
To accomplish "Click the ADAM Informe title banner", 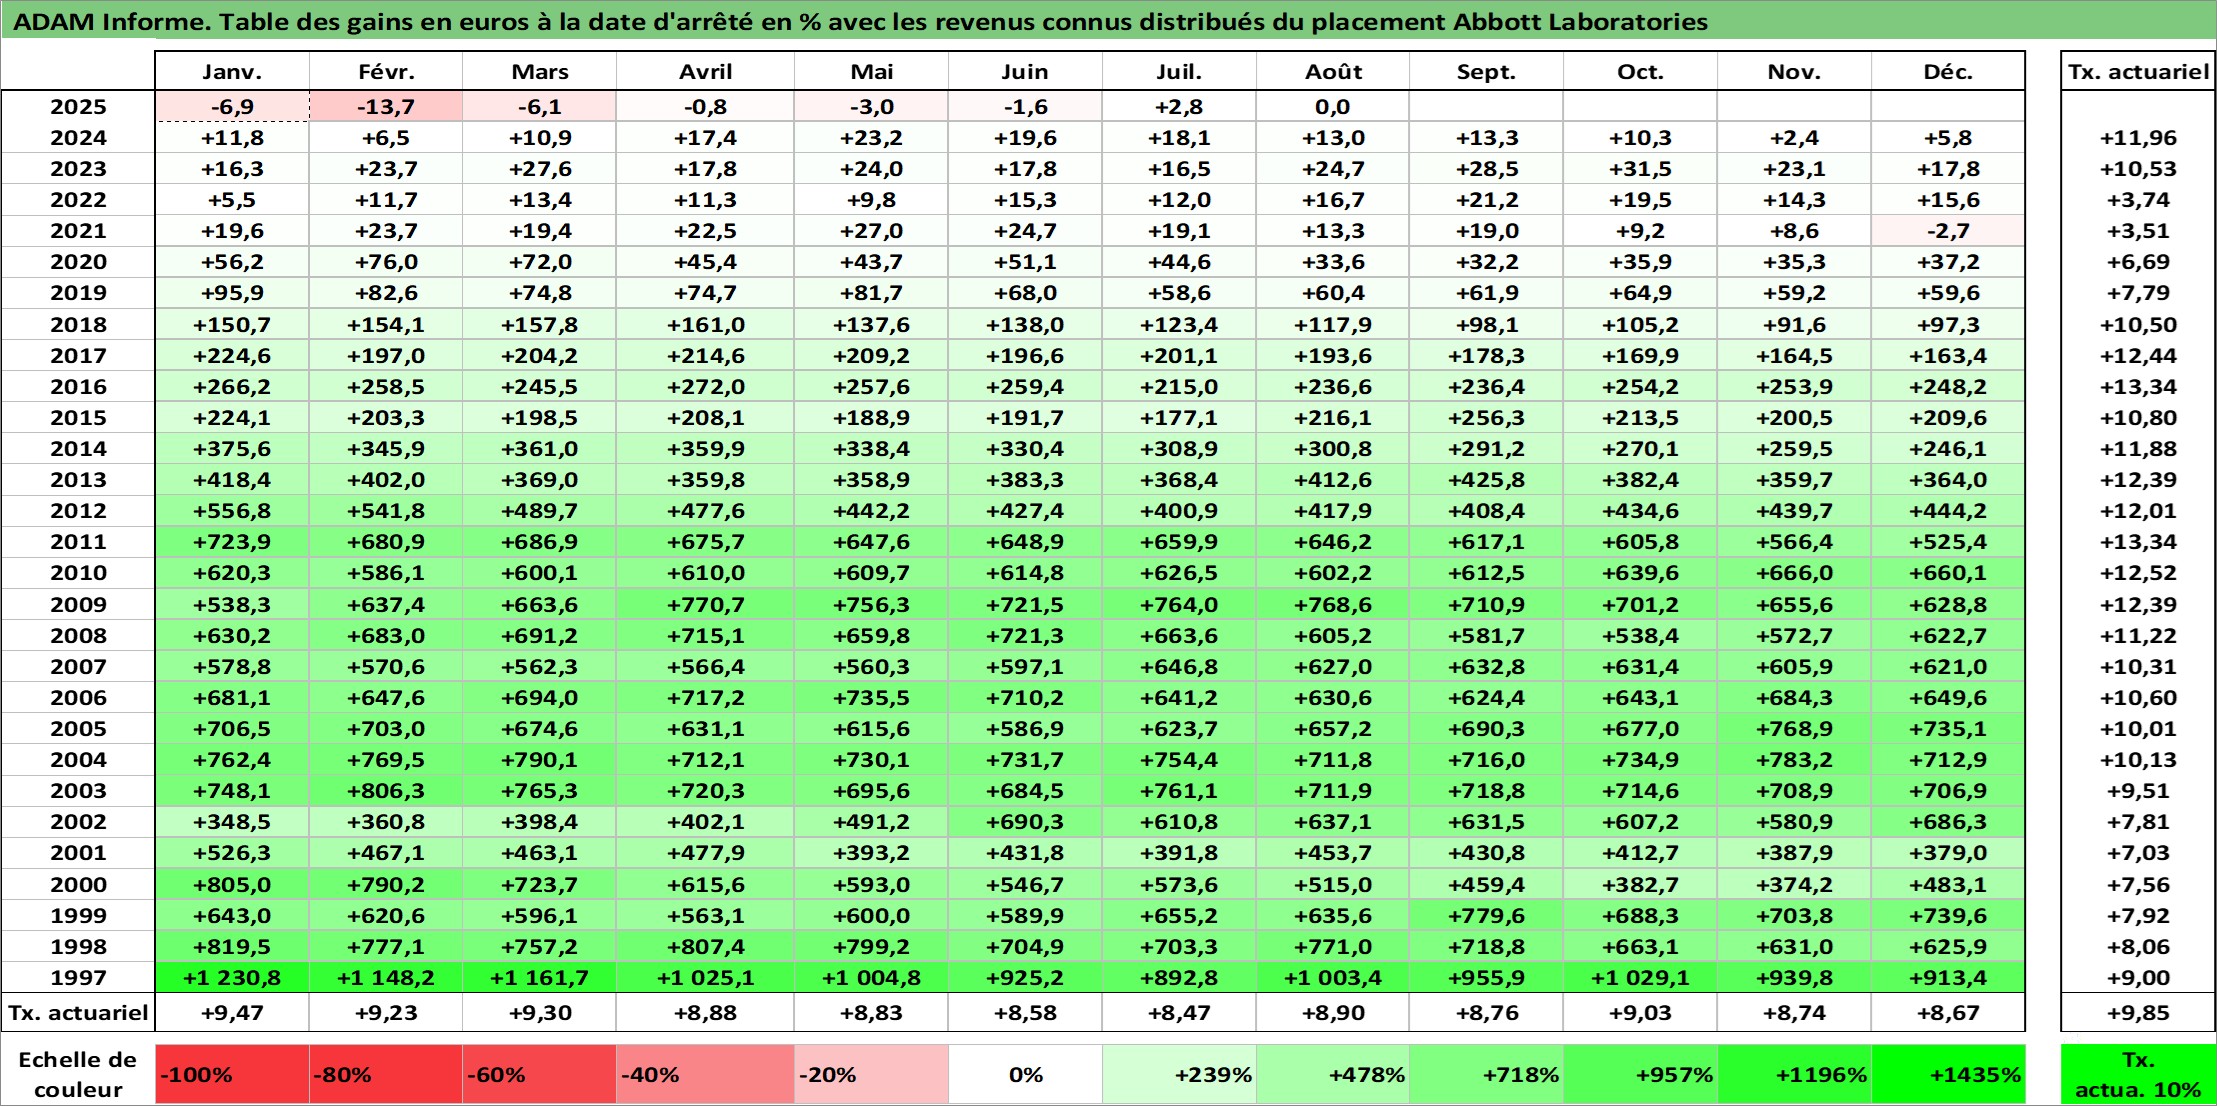I will pyautogui.click(x=1108, y=21).
